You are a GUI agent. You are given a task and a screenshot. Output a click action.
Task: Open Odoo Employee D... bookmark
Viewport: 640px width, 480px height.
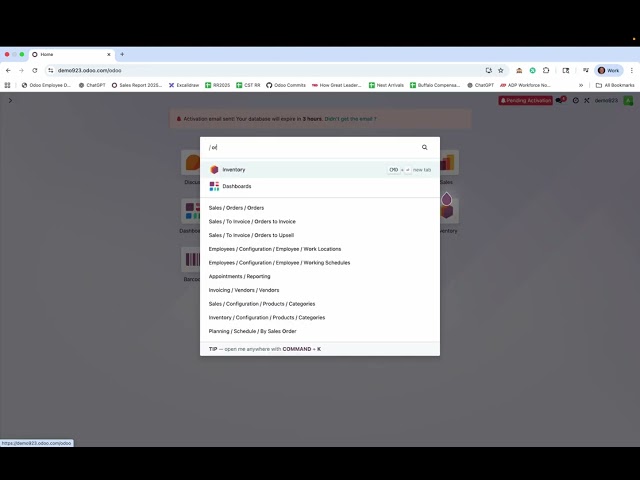[46, 85]
